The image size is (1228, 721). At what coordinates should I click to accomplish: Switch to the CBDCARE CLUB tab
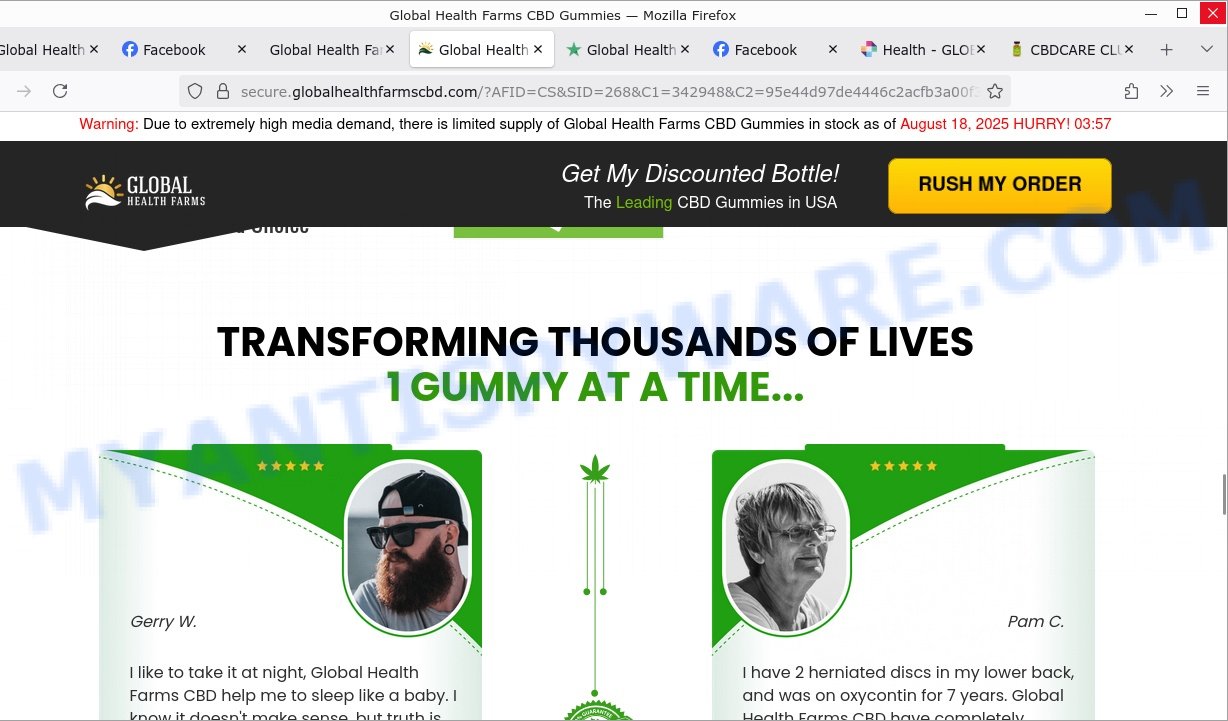[1069, 49]
